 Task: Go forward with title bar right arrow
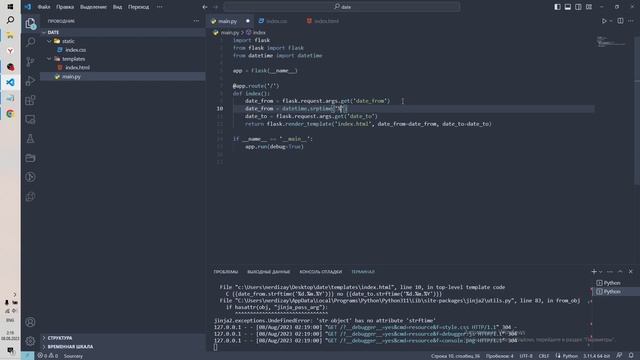(216, 7)
